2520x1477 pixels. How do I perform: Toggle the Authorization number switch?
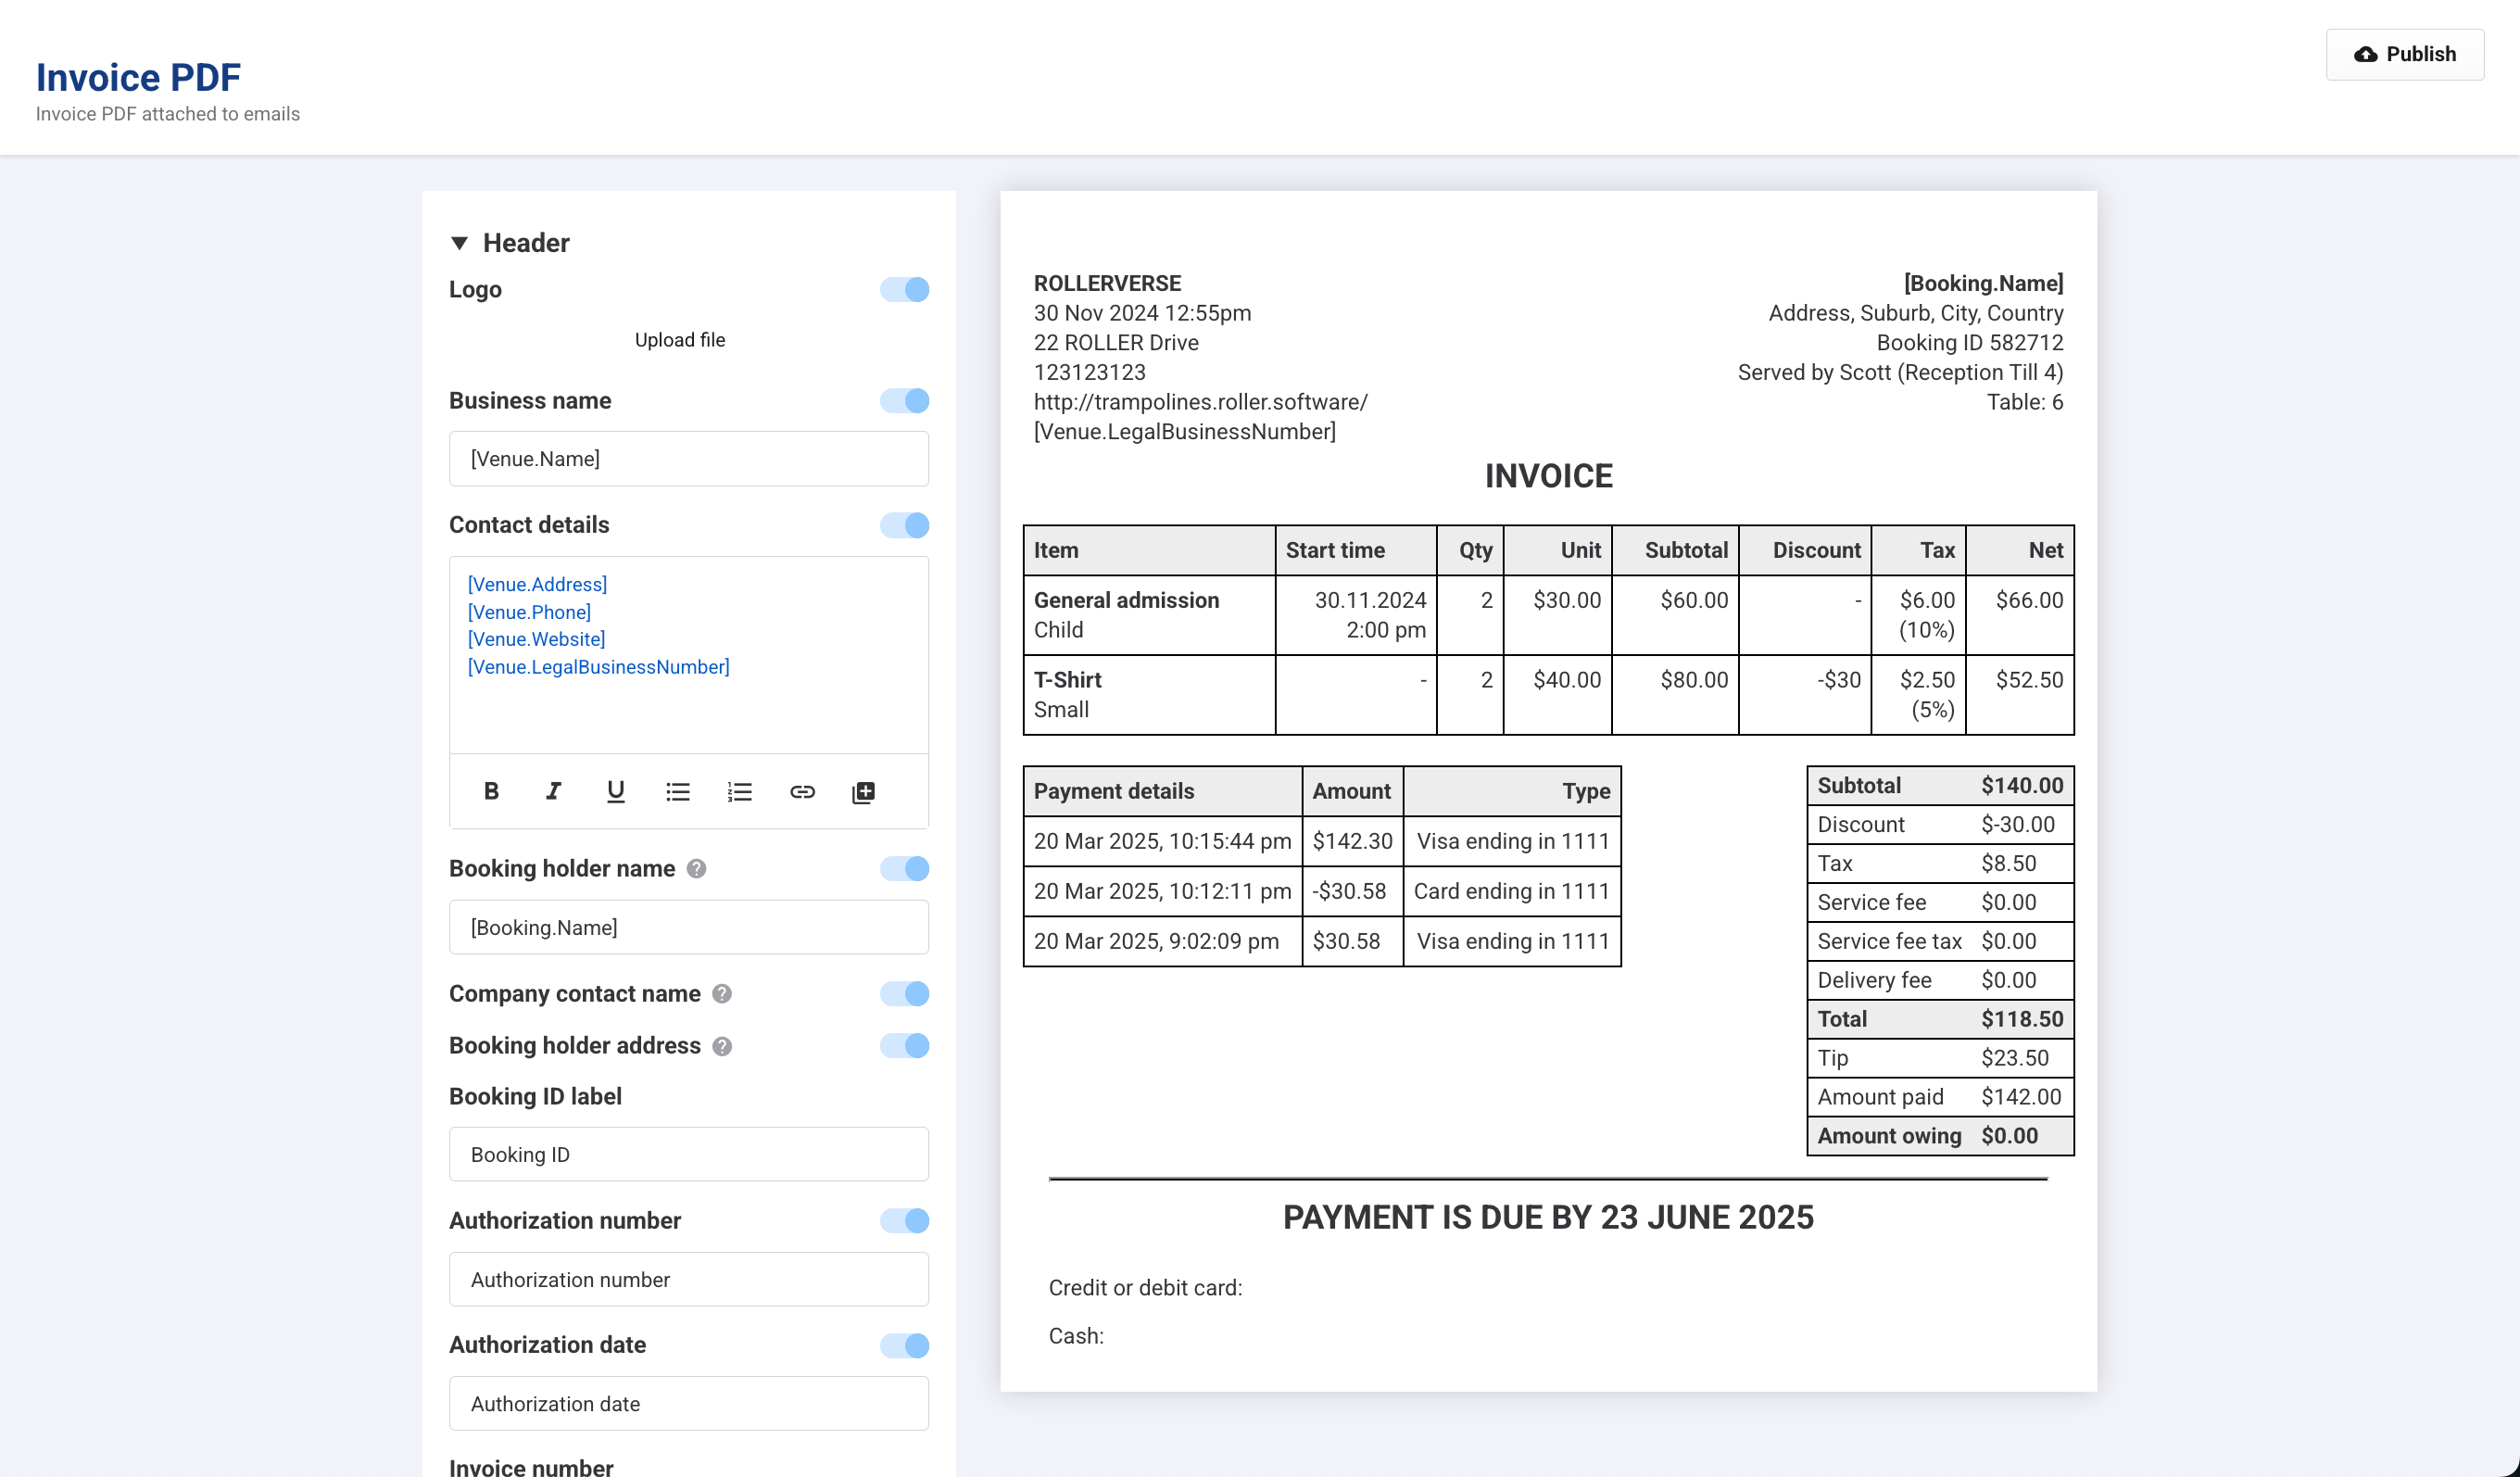(x=904, y=1221)
